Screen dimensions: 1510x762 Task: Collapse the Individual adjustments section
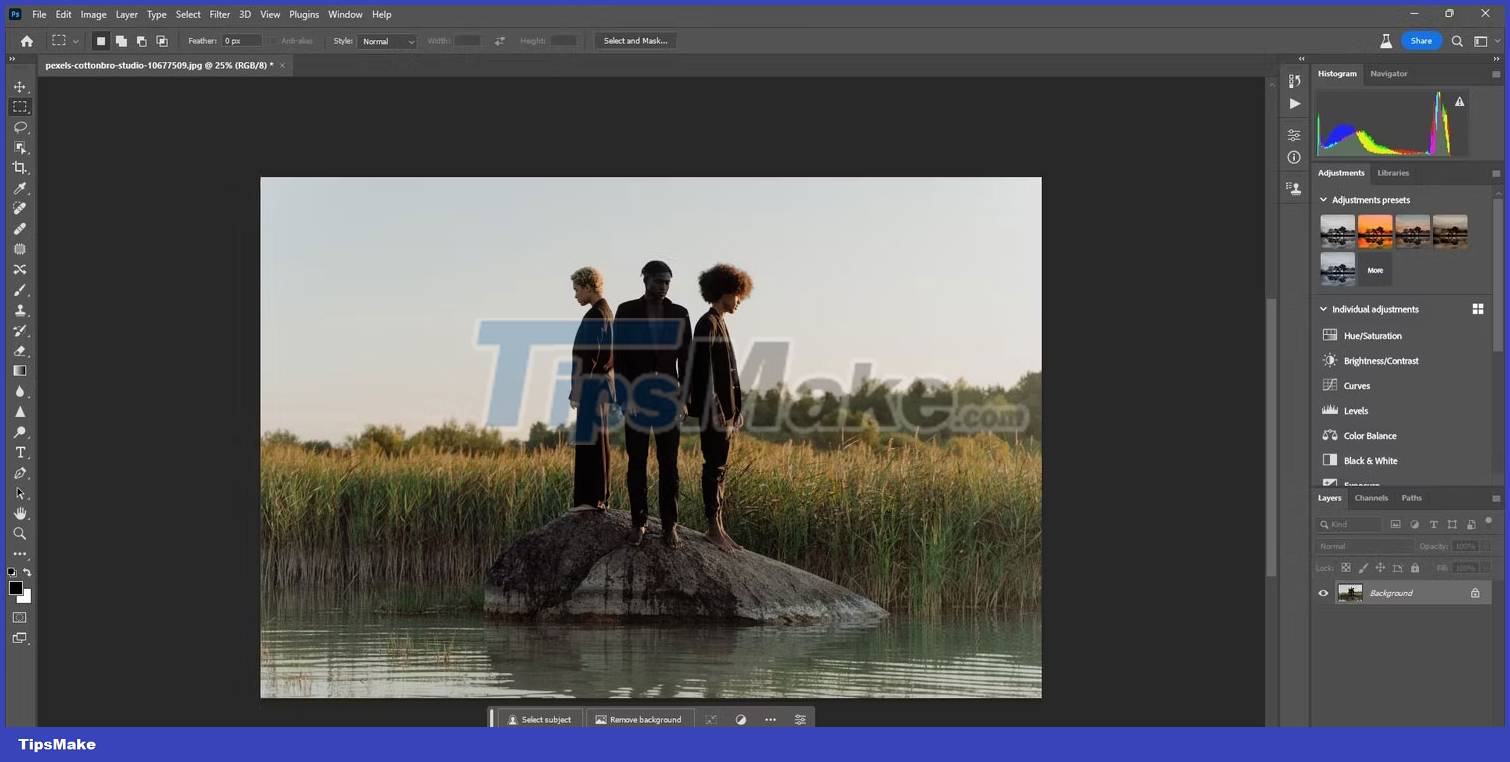pos(1322,309)
